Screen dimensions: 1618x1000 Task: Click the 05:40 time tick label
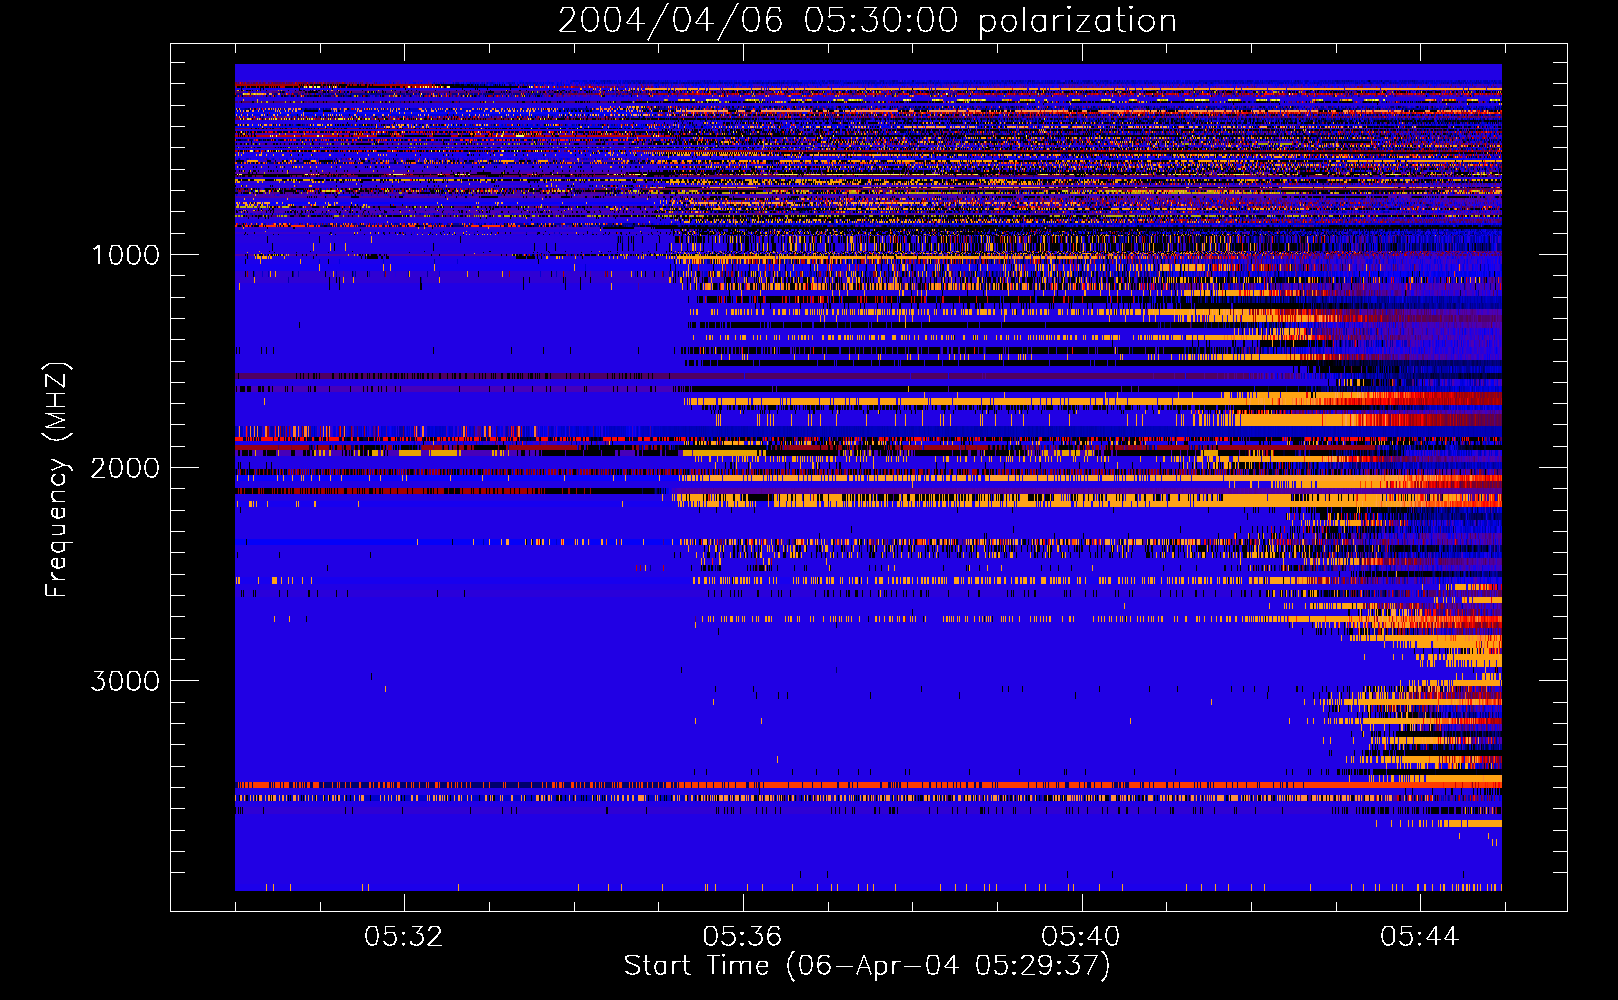[1081, 937]
